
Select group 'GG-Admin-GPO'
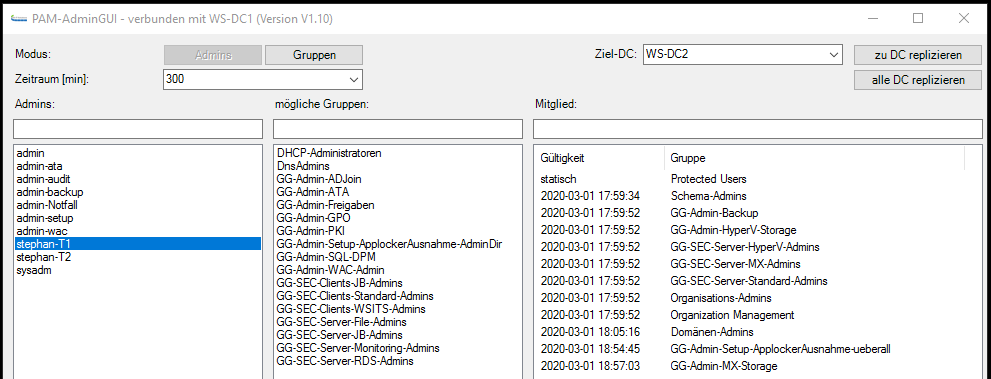click(x=398, y=218)
